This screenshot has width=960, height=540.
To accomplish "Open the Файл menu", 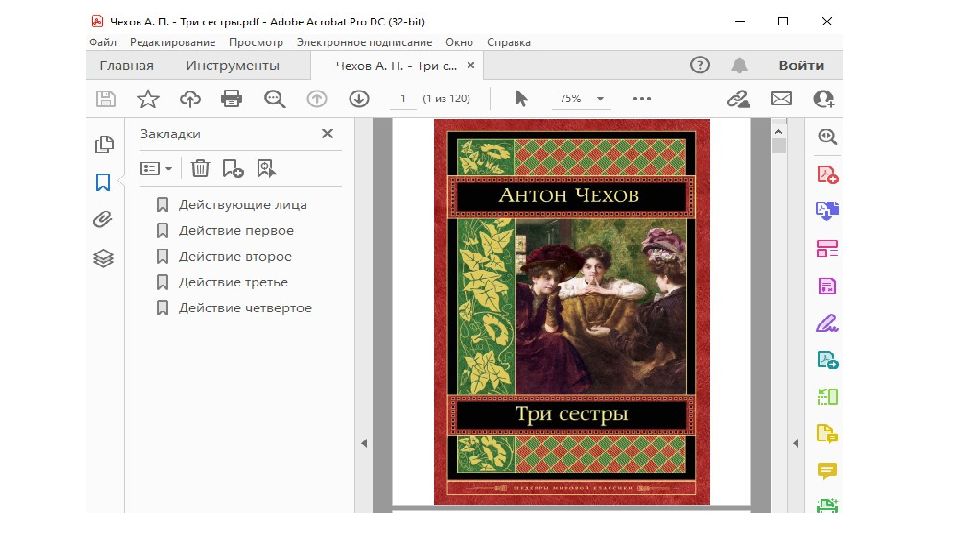I will click(x=103, y=42).
